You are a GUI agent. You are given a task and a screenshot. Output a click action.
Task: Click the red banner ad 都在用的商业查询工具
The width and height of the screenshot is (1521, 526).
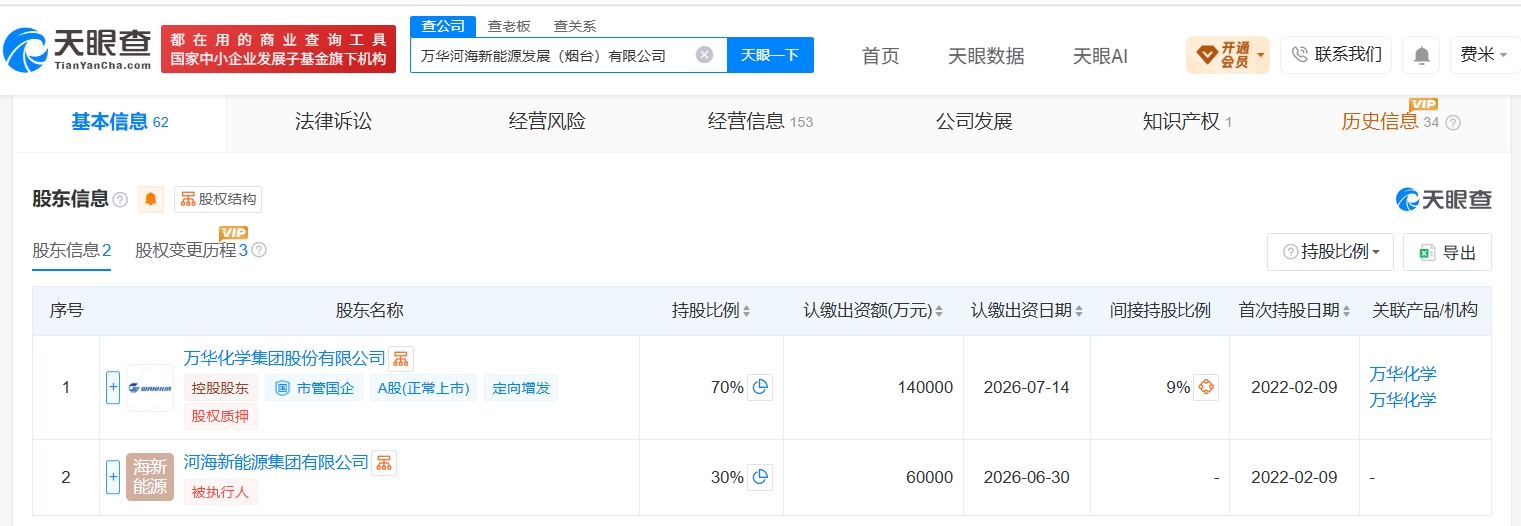point(278,49)
